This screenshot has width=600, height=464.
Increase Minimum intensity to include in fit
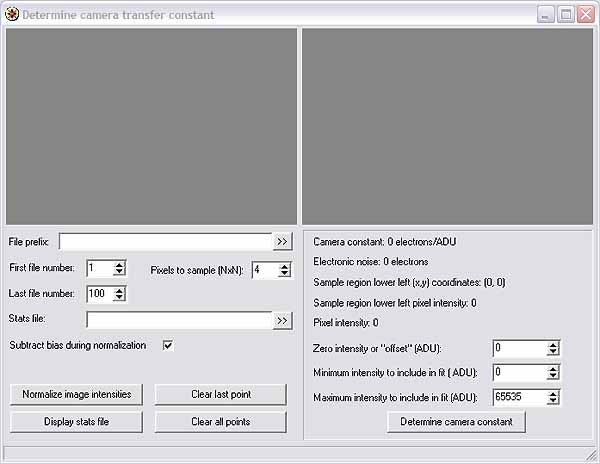click(553, 369)
